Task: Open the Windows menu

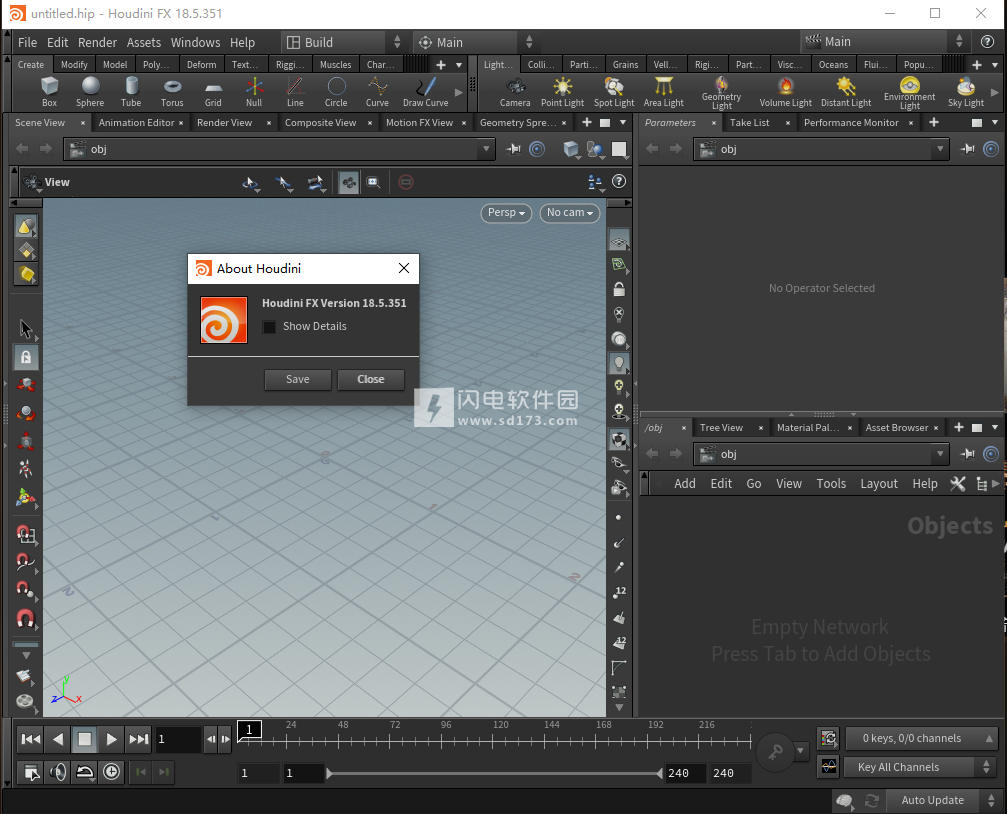Action: pyautogui.click(x=195, y=42)
